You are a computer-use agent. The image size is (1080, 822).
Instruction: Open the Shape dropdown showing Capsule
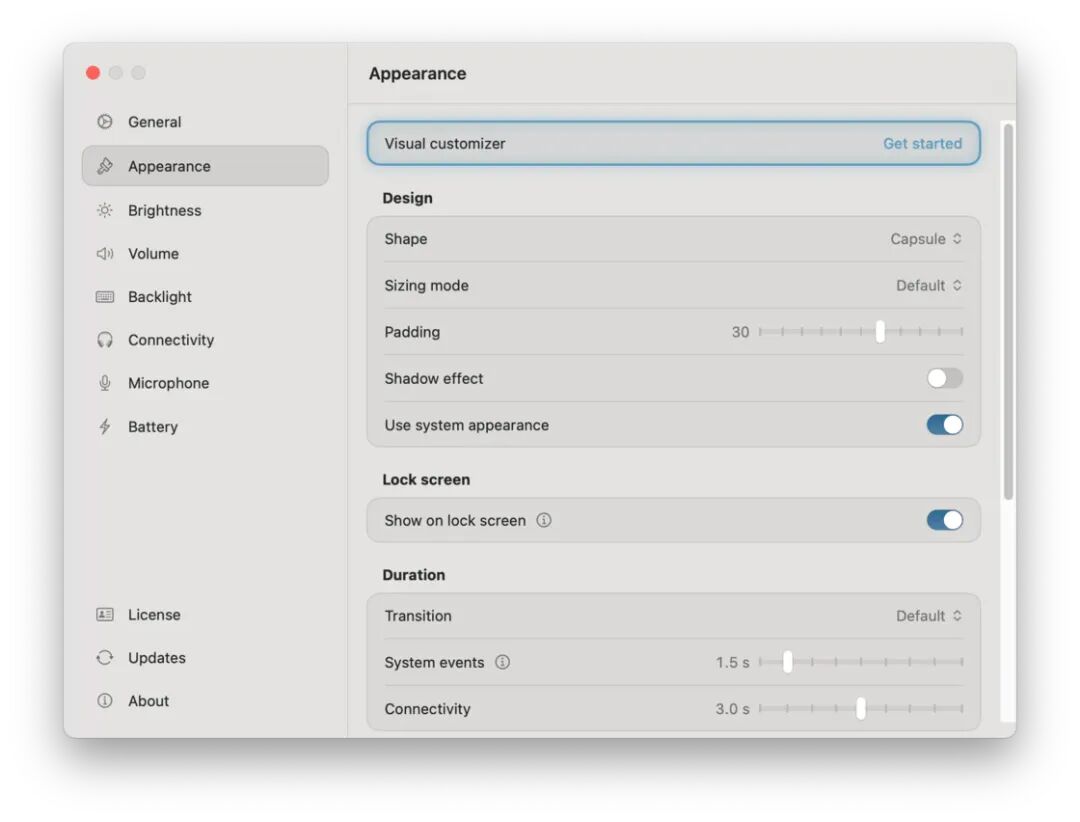926,239
